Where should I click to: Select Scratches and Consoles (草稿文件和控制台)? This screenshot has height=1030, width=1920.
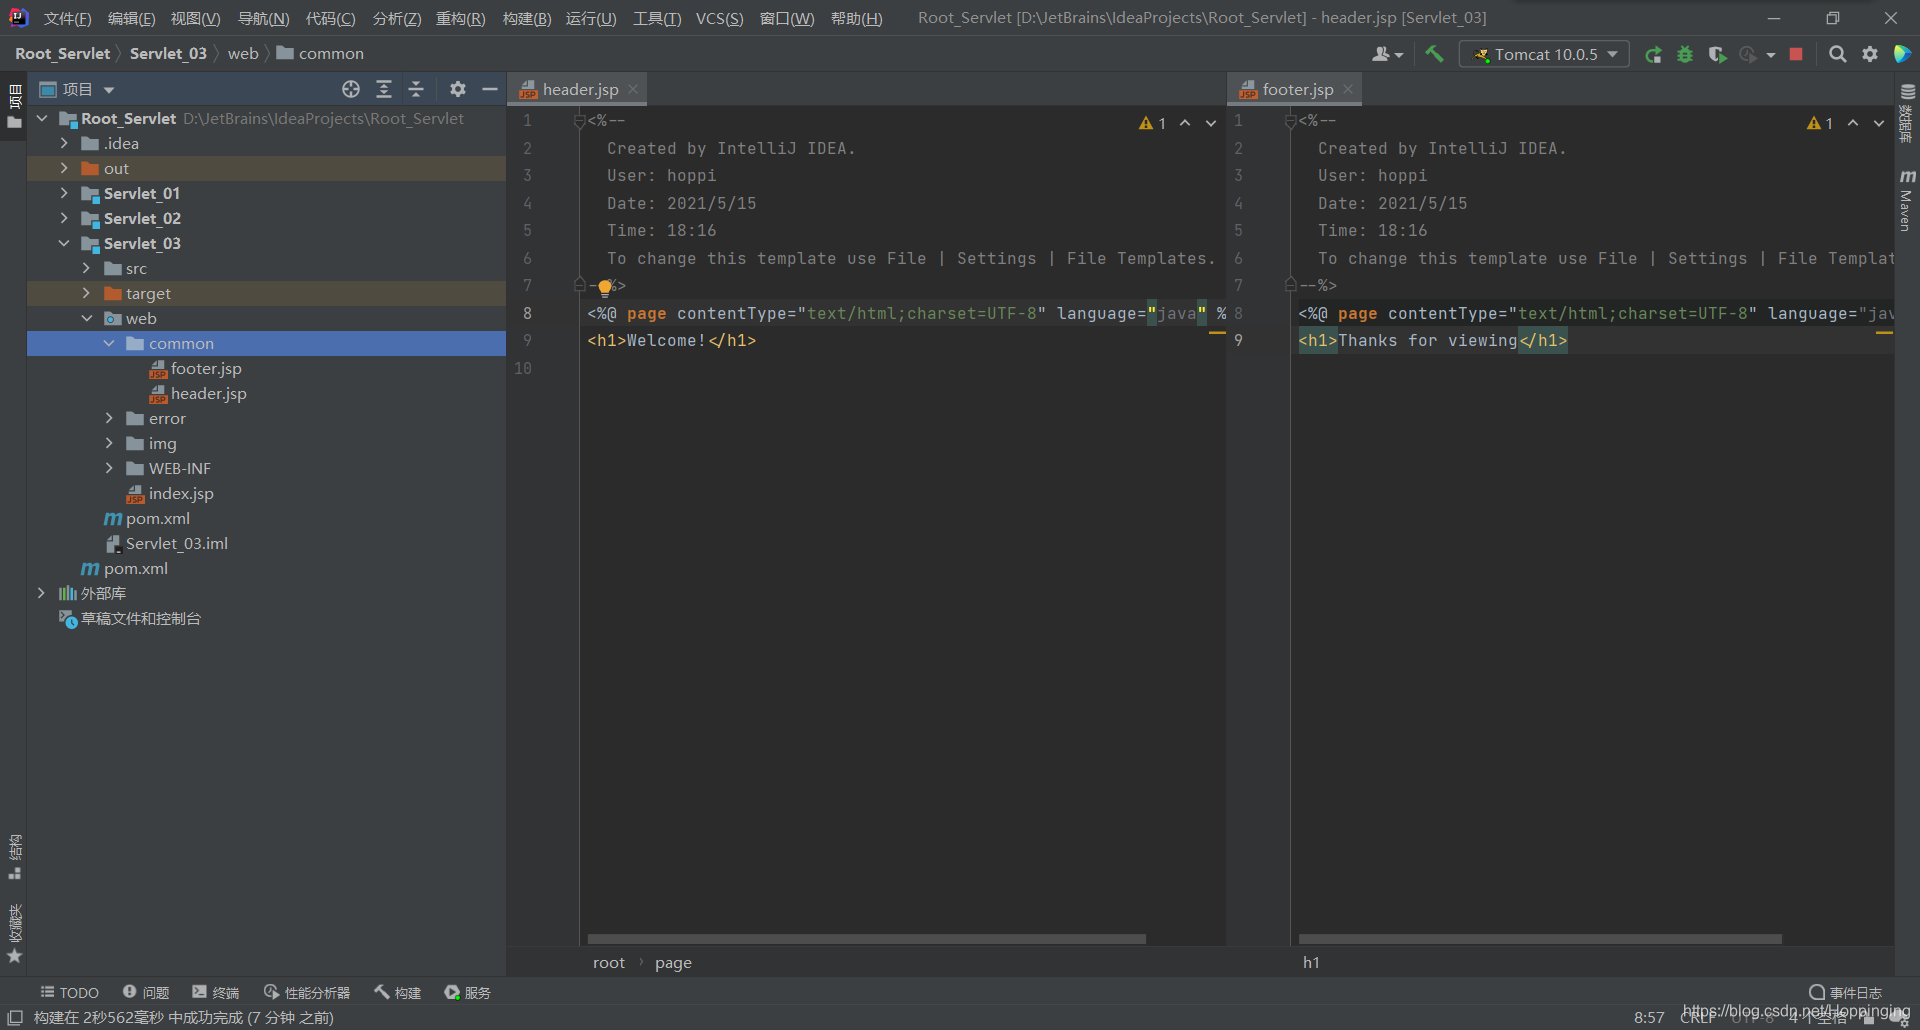pos(140,618)
